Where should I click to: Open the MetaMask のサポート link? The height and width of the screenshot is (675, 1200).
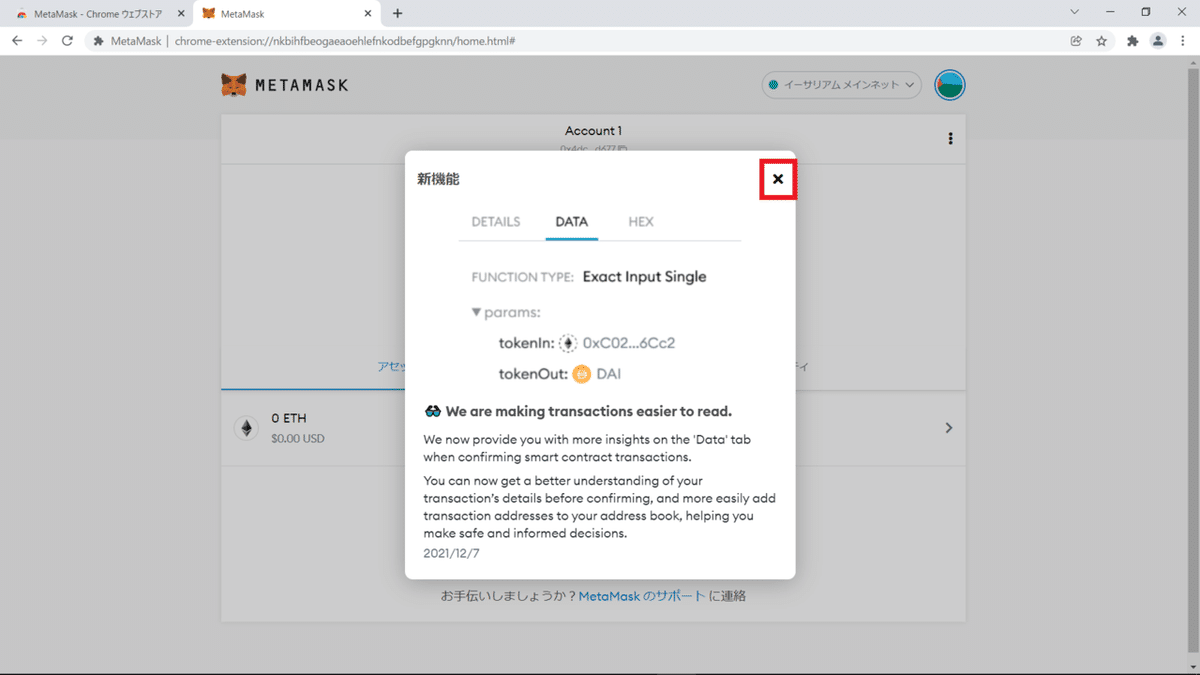641,596
